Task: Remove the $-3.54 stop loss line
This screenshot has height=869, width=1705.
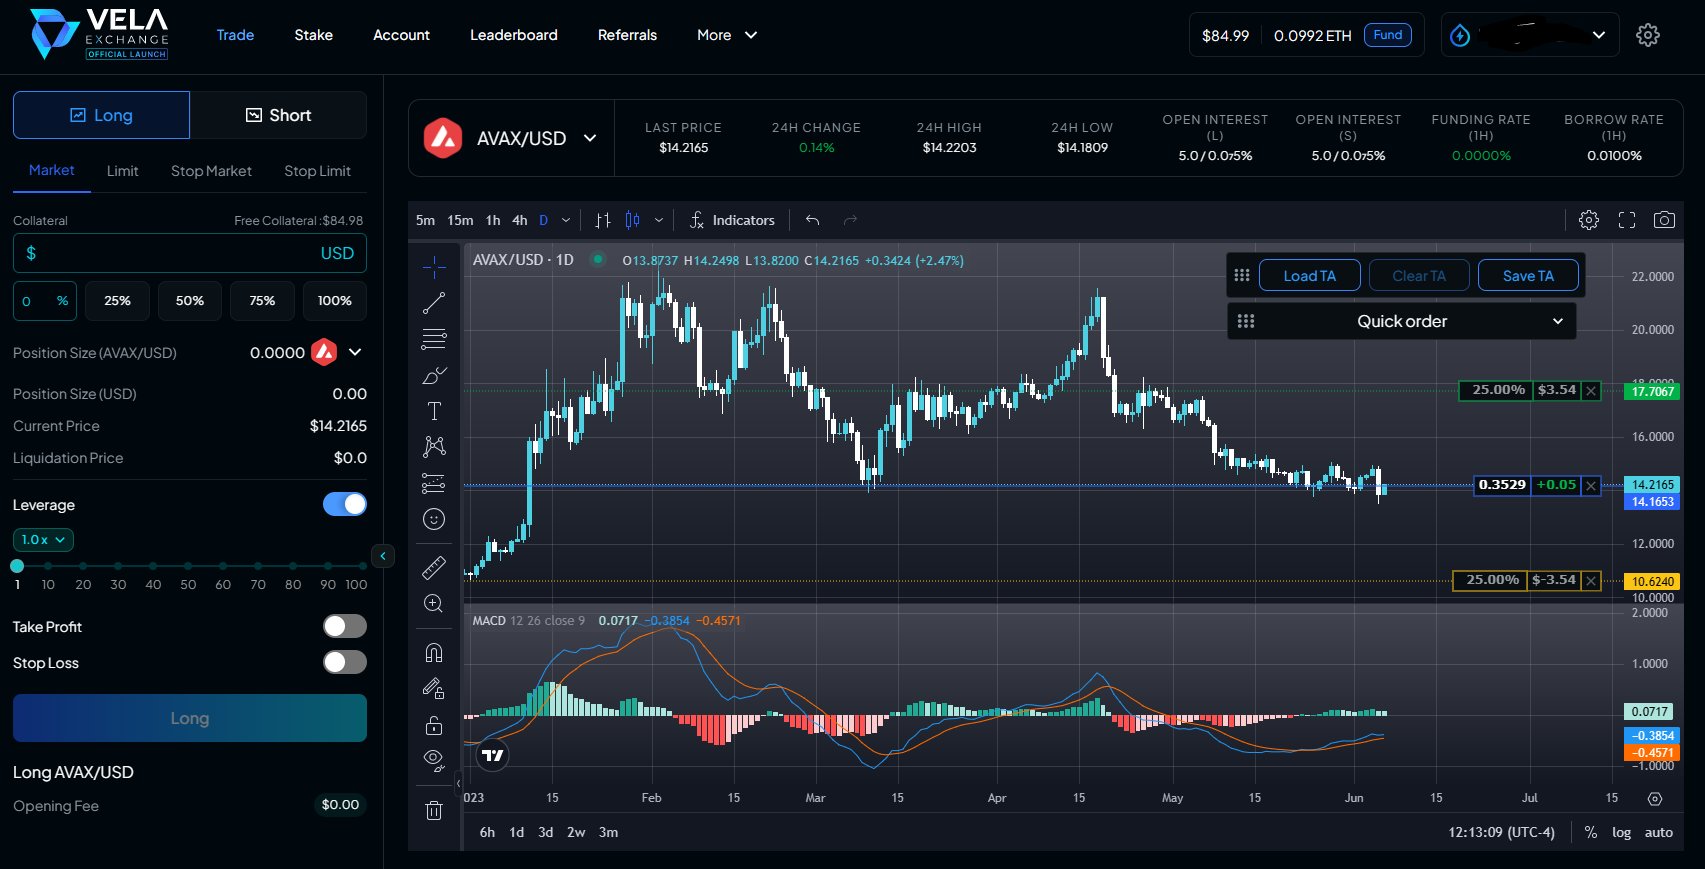Action: pos(1591,581)
